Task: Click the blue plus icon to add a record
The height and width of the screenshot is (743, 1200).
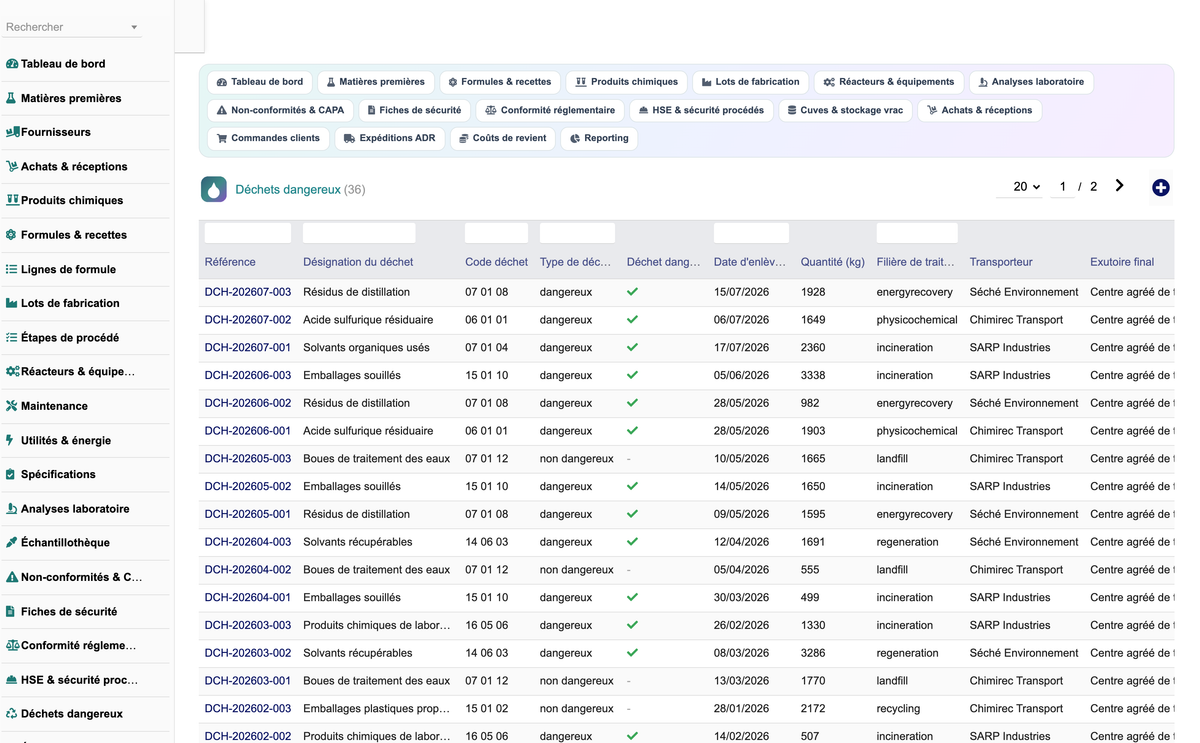Action: coord(1160,188)
